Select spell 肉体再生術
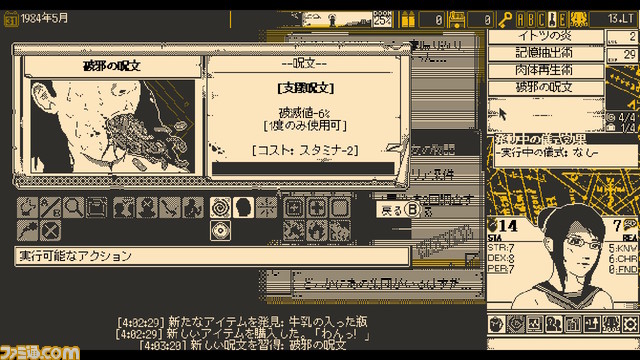Screen dimensions: 640x360 [546, 70]
